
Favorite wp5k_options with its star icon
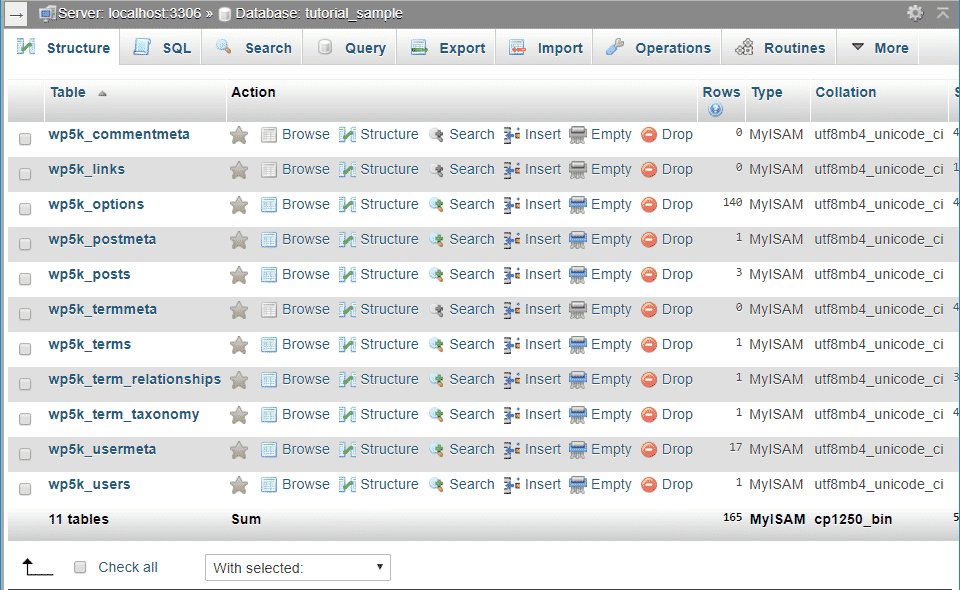239,204
